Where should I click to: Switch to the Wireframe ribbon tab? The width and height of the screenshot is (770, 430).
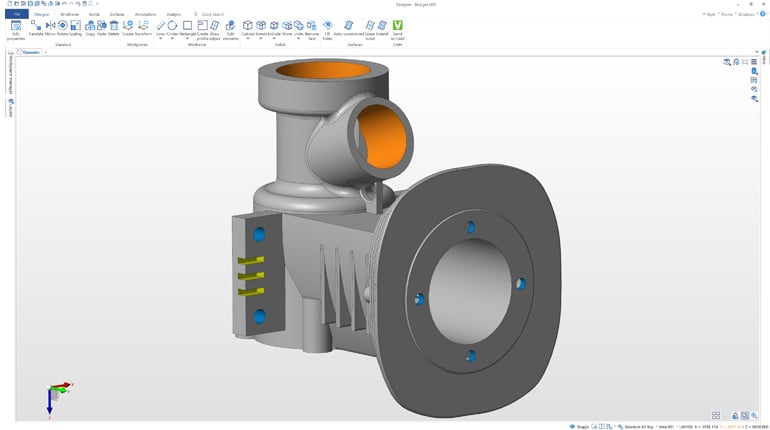point(69,14)
